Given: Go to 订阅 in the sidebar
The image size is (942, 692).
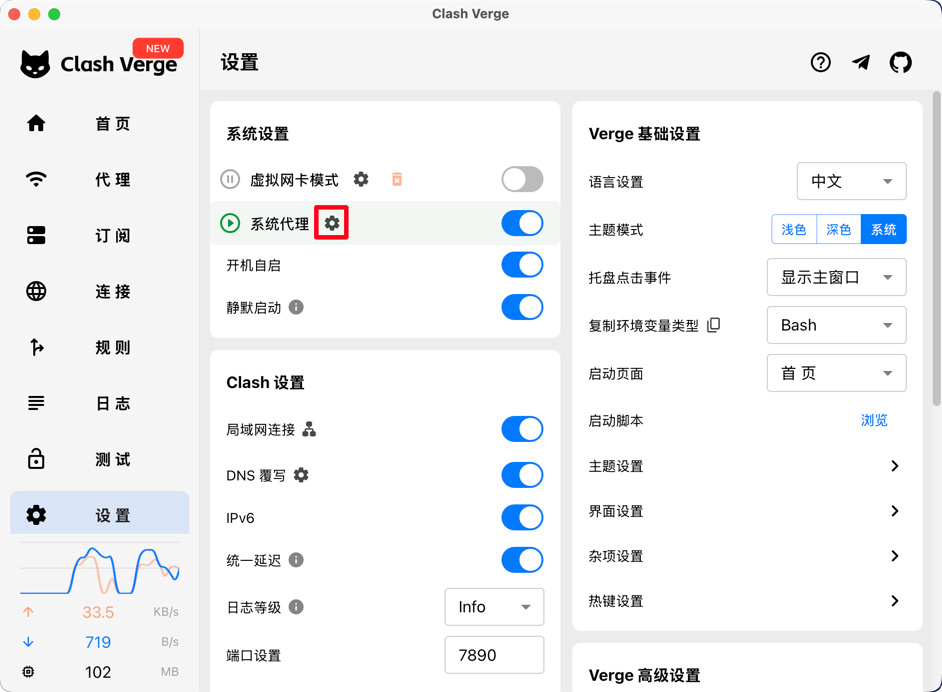Looking at the screenshot, I should pyautogui.click(x=100, y=235).
